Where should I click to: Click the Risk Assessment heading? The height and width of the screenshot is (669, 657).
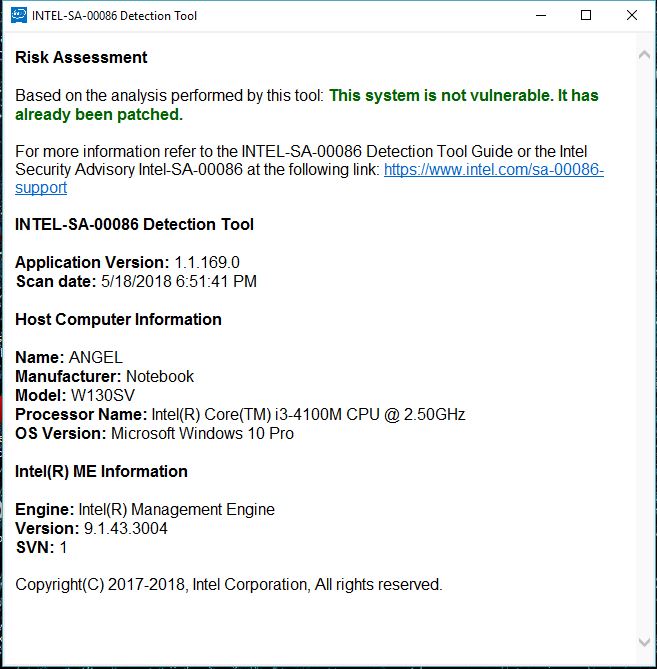click(81, 57)
